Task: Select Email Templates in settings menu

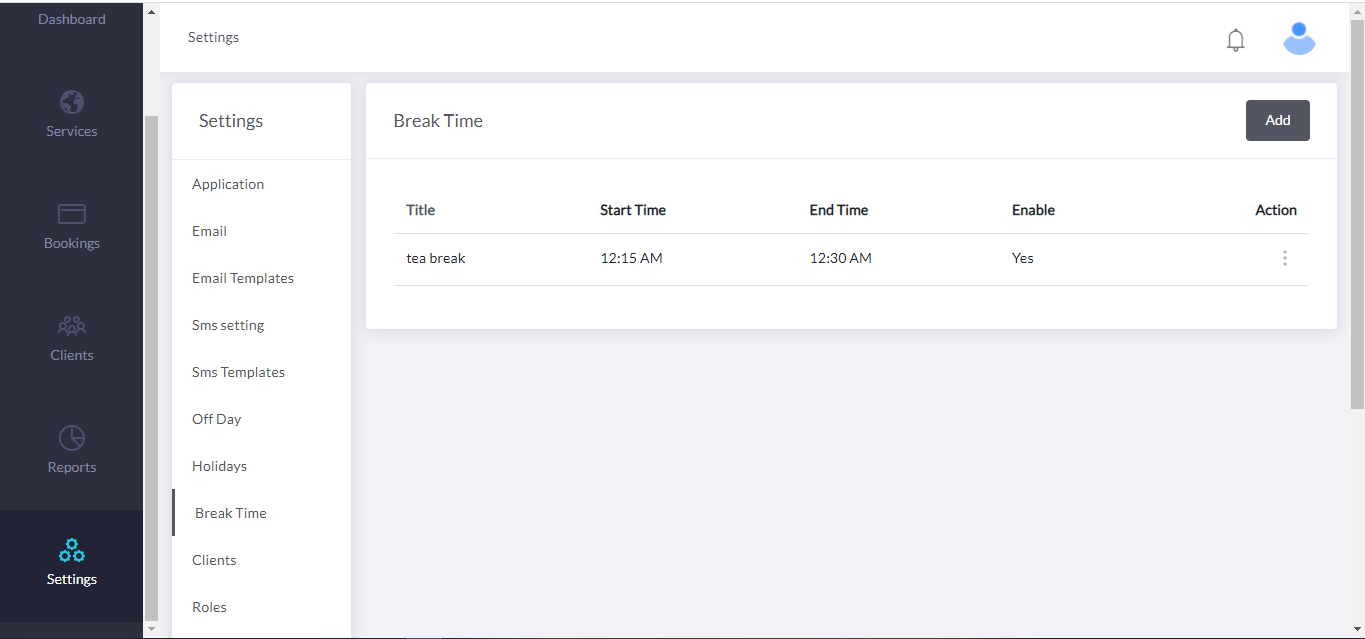Action: point(243,277)
